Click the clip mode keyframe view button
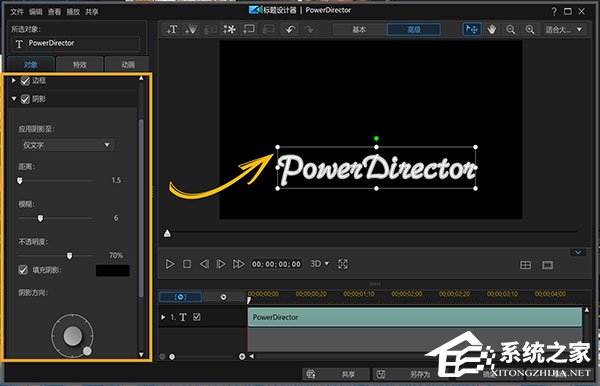 (x=180, y=297)
